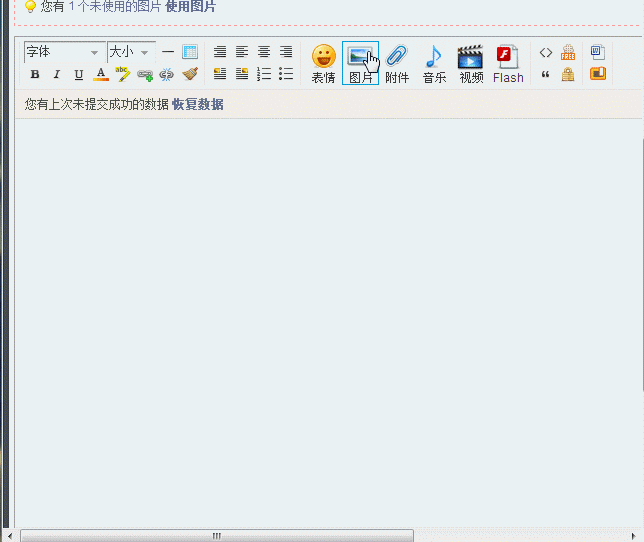Open the 字体 font dropdown
The height and width of the screenshot is (542, 644).
64,52
